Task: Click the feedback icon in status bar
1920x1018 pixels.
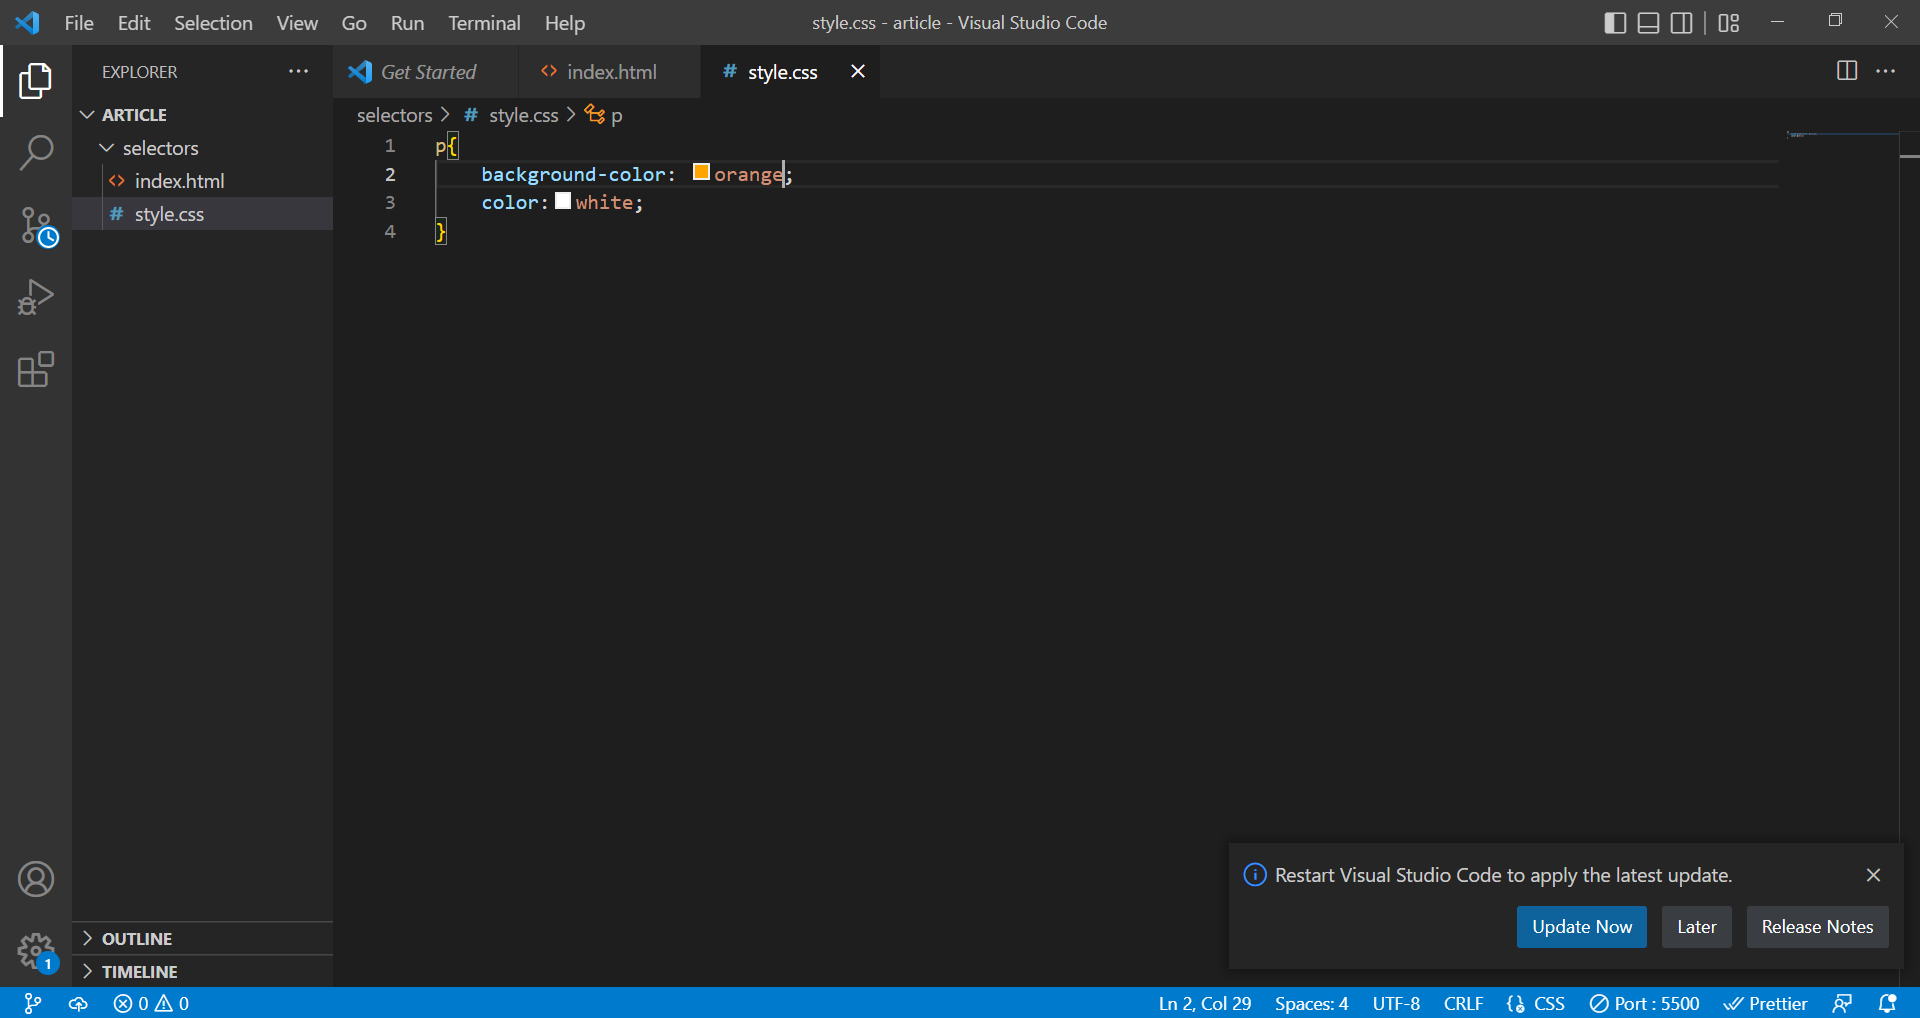Action: point(1842,1003)
